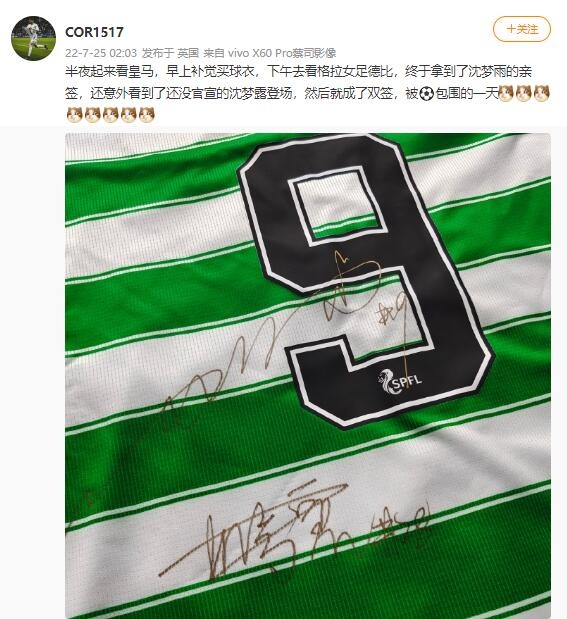Open COR1517's round profile avatar
Viewport: 567px width, 619px height.
pos(34,38)
